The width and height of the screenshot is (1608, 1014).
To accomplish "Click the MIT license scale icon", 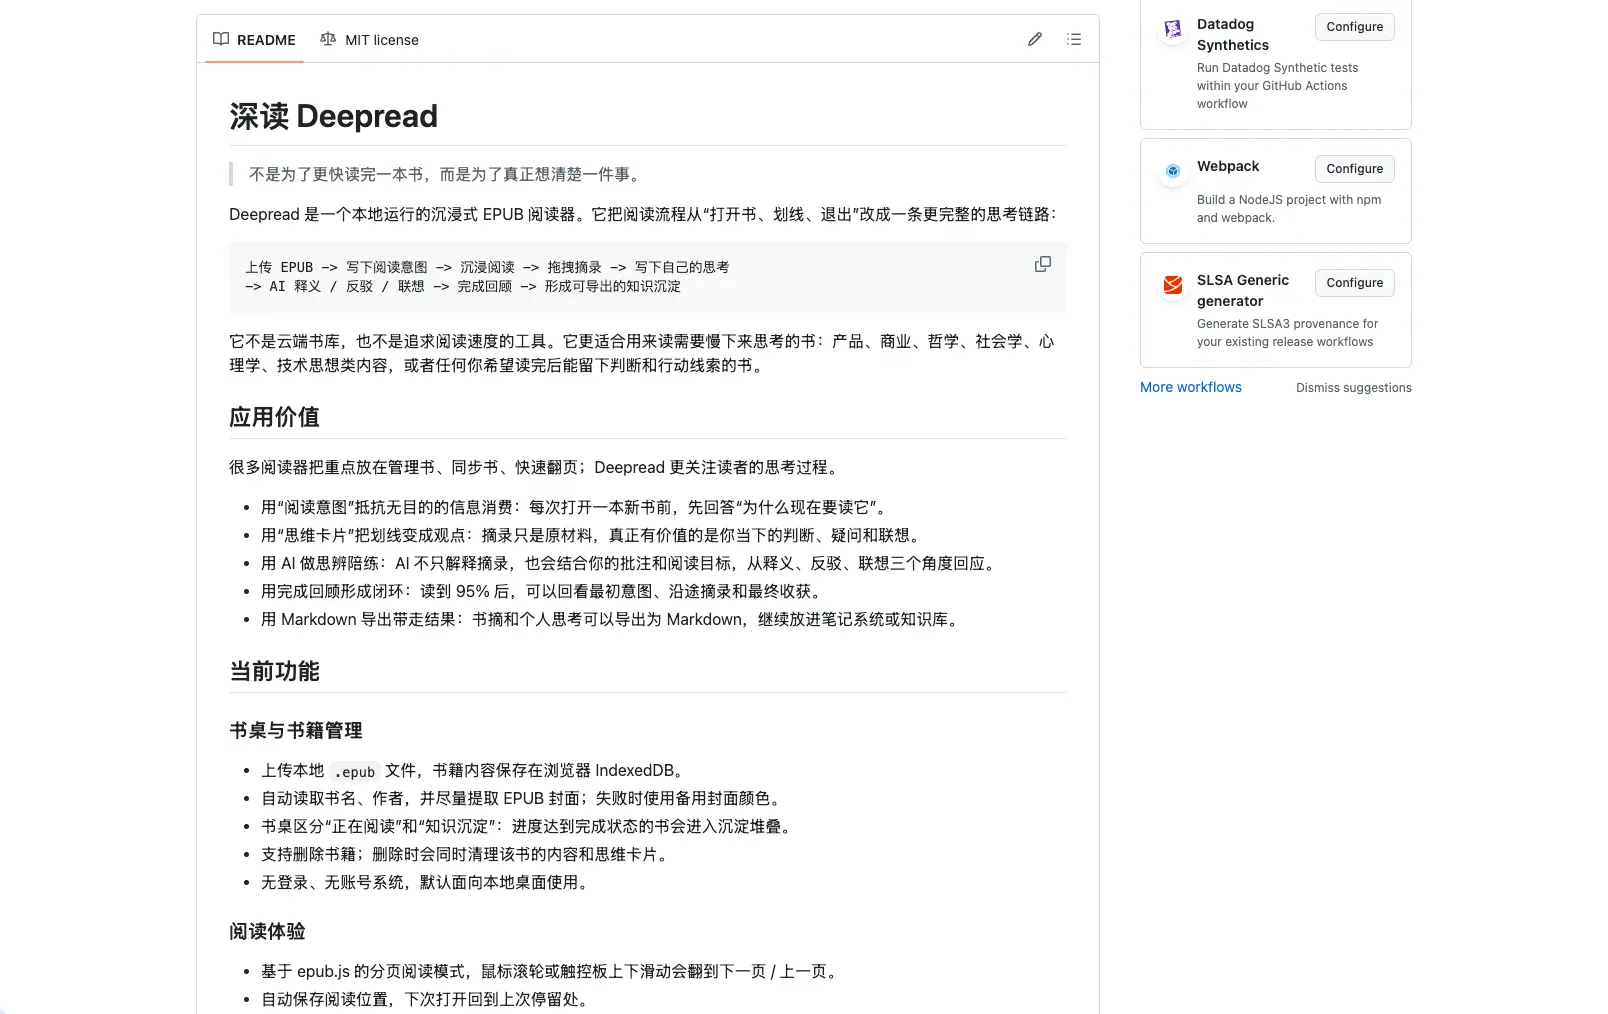I will coord(328,39).
